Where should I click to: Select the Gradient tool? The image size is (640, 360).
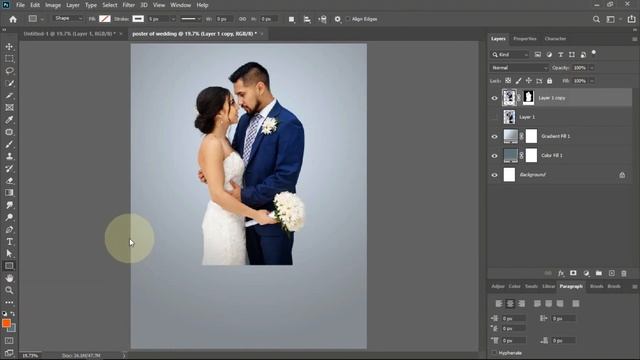coord(9,193)
